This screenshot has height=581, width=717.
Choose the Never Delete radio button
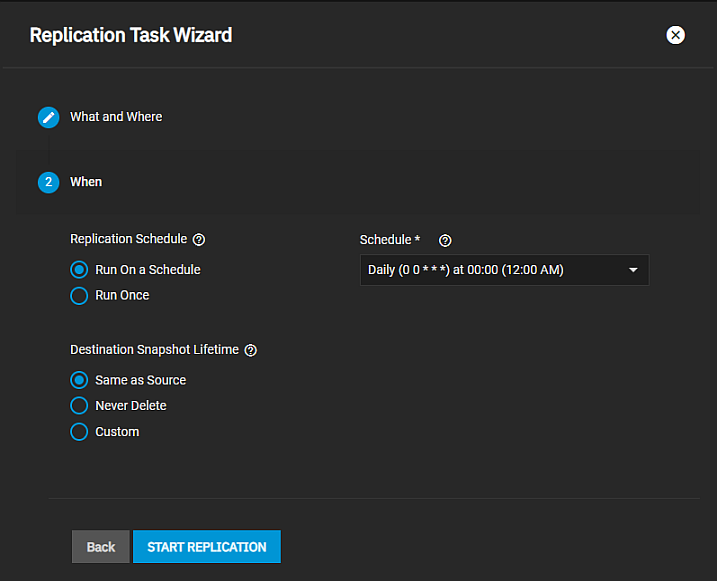click(79, 406)
